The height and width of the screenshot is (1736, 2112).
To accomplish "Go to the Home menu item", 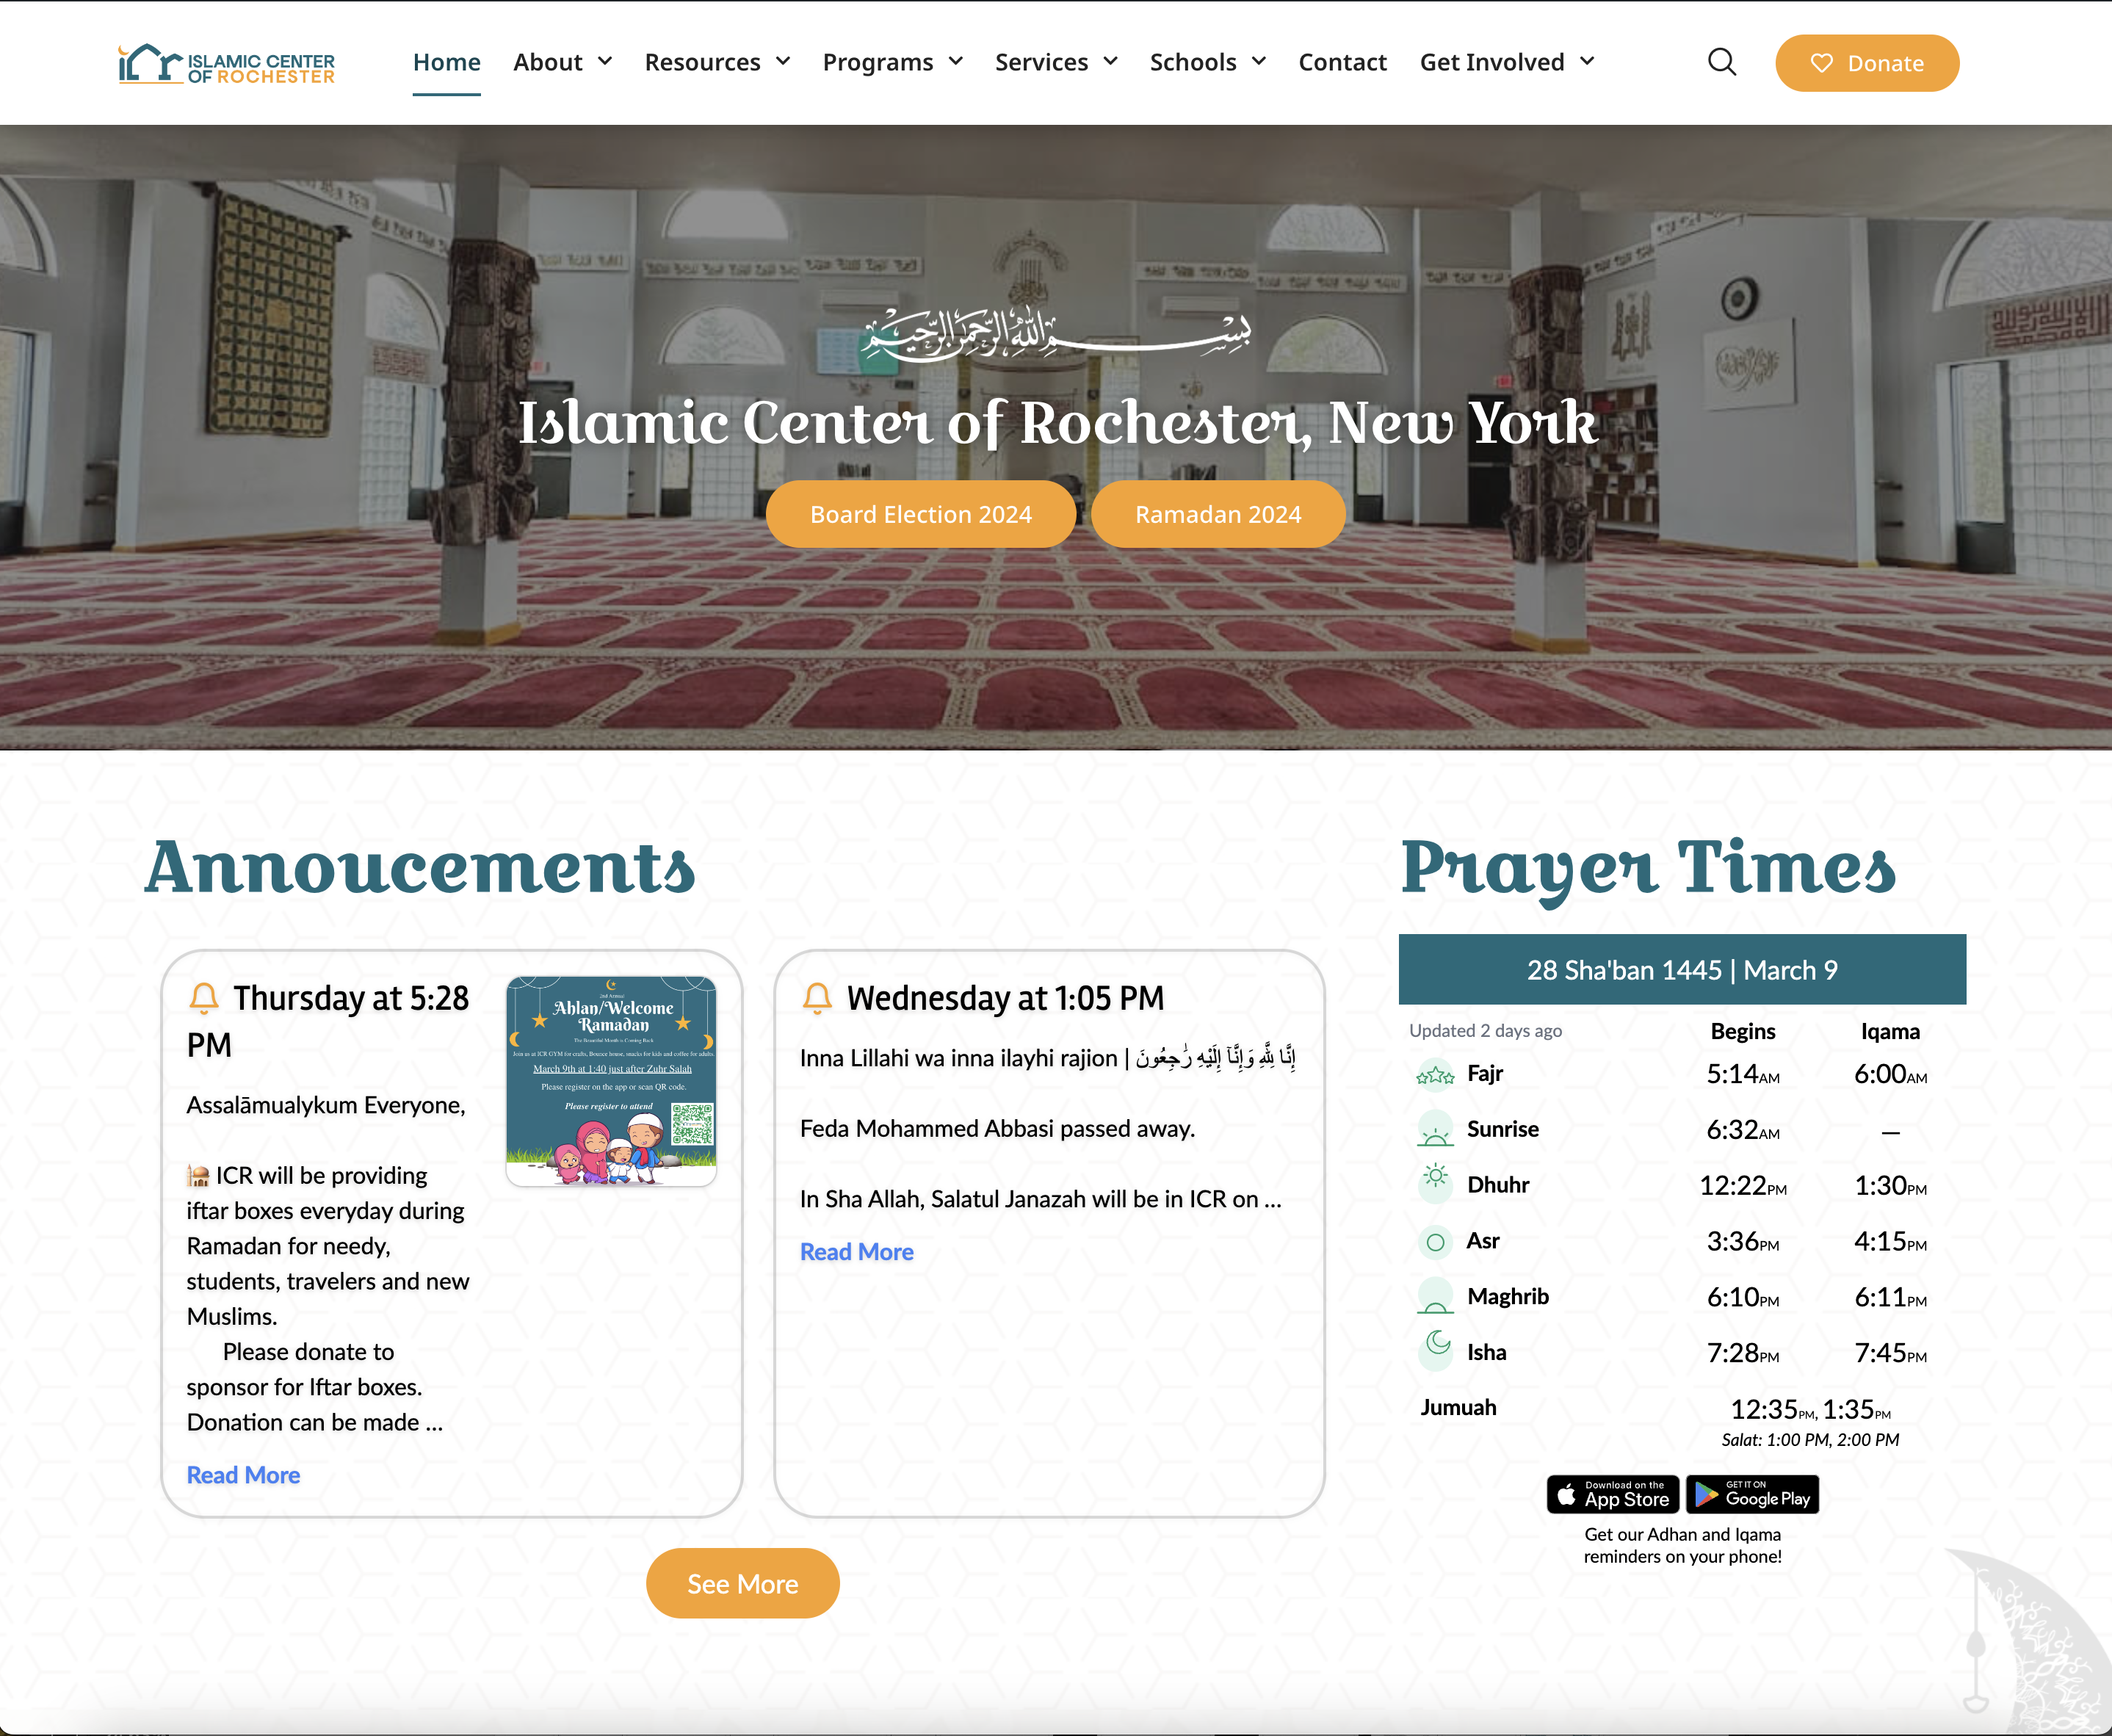I will (446, 62).
